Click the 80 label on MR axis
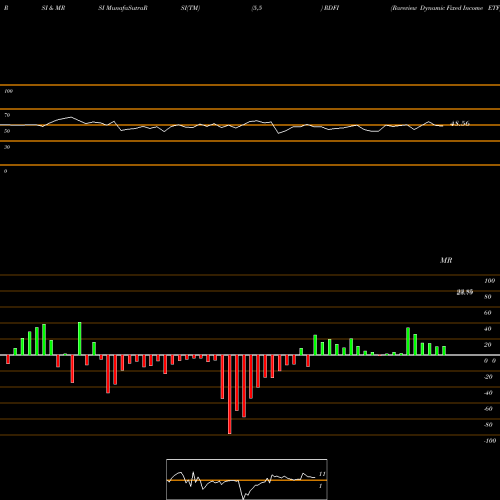The image size is (500, 500). [x=488, y=297]
